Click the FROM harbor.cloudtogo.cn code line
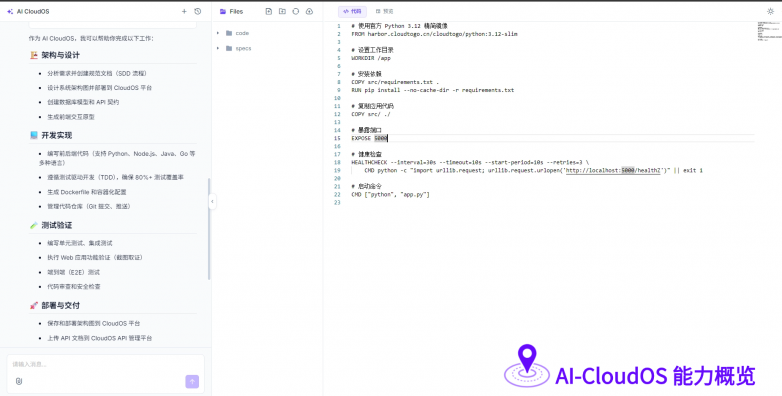Image resolution: width=782 pixels, height=396 pixels. (434, 34)
